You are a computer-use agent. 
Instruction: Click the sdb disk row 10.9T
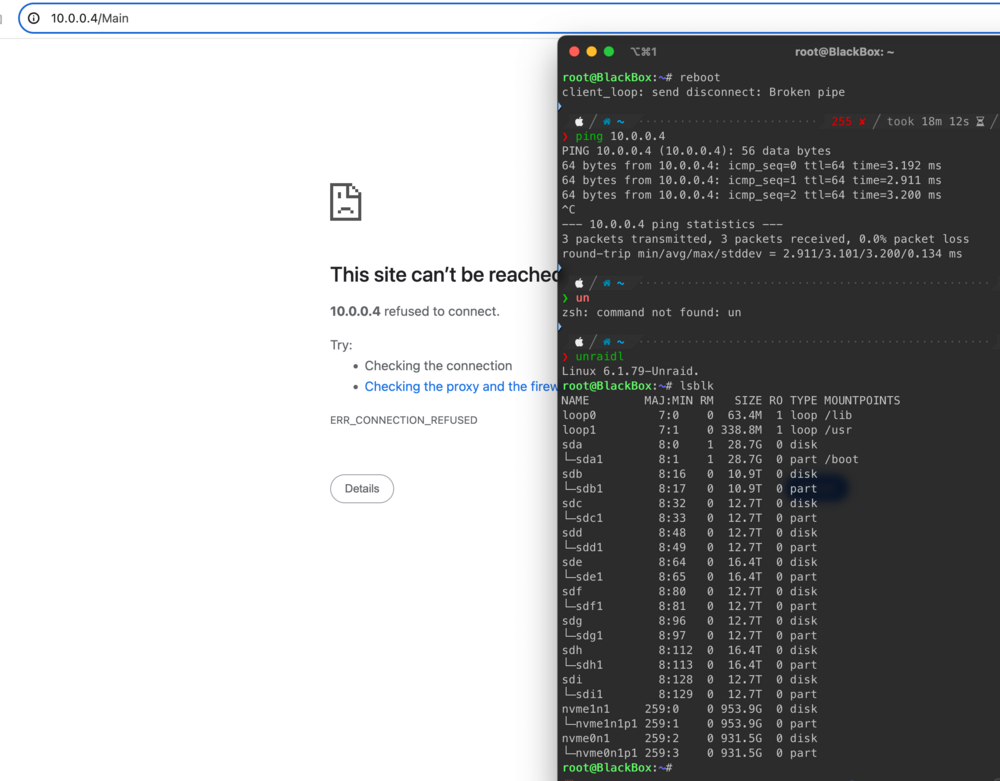689,474
